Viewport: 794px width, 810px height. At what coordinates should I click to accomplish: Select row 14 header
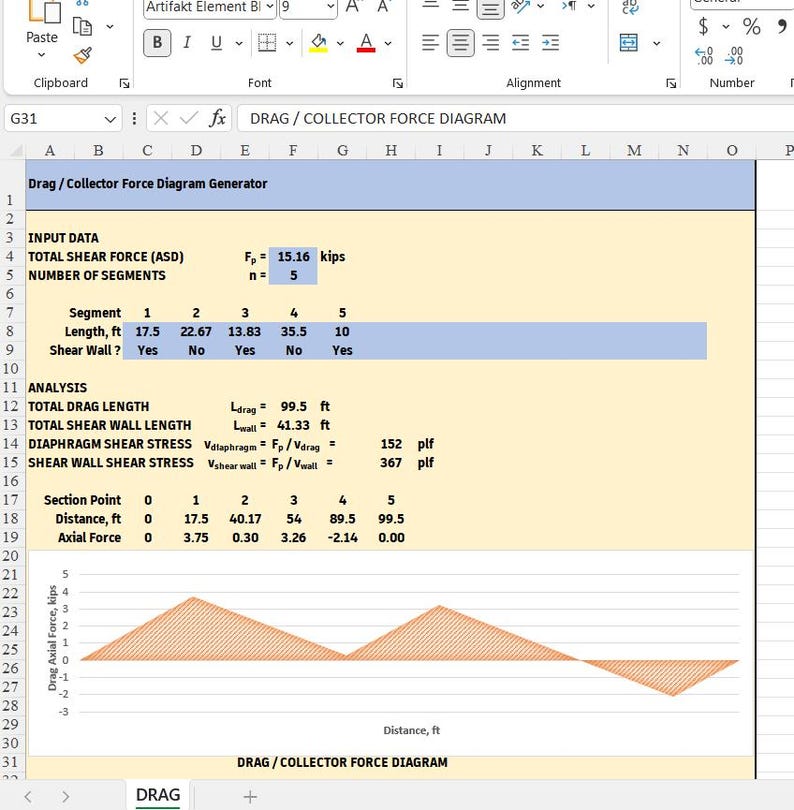click(x=11, y=444)
